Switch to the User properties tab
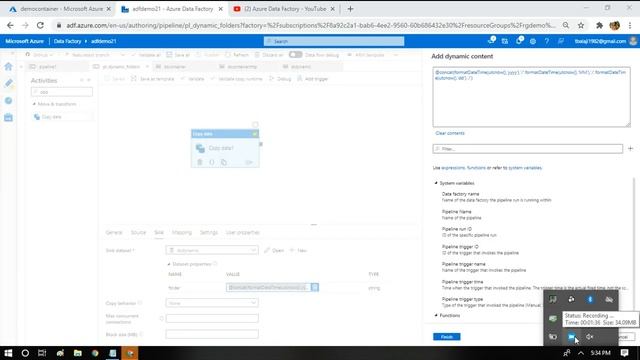Screen dimensions: 640x360 pos(242,232)
